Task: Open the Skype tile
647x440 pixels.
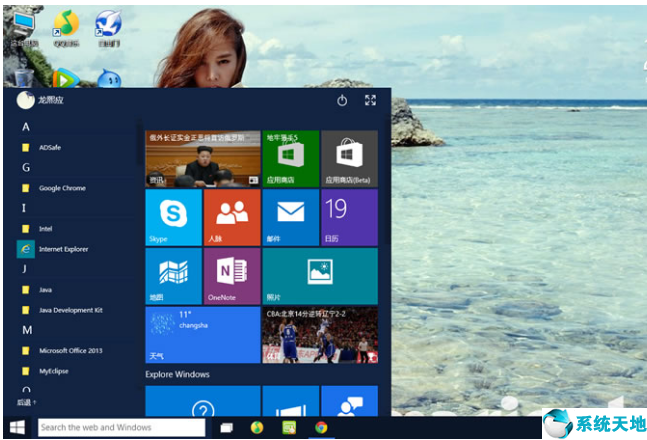Action: (x=174, y=218)
